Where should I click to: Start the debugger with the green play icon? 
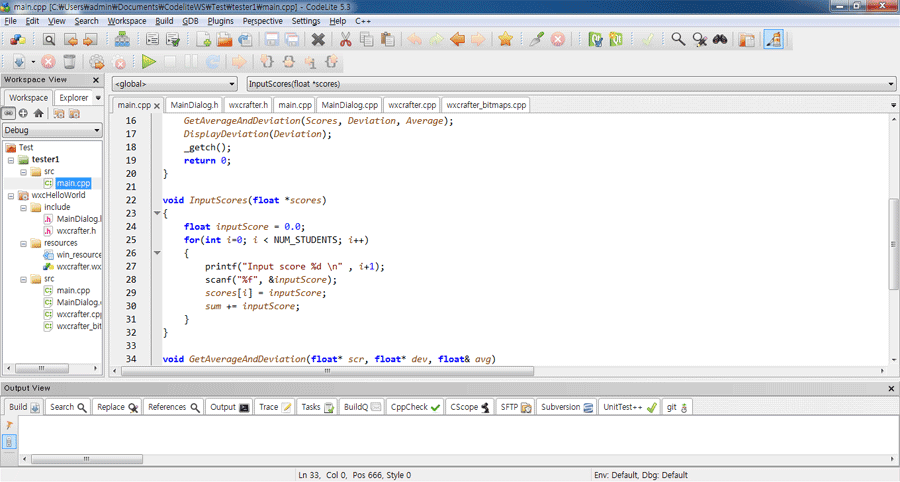coord(149,61)
